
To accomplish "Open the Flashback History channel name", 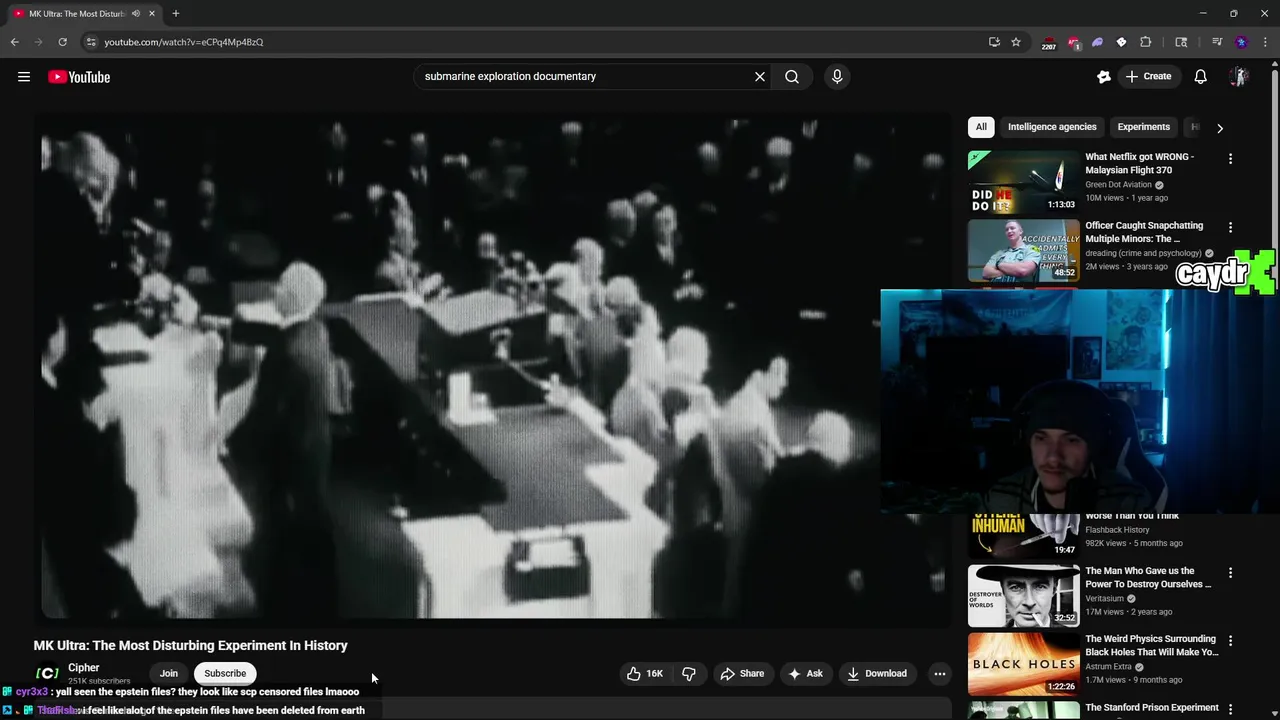I will (1117, 530).
